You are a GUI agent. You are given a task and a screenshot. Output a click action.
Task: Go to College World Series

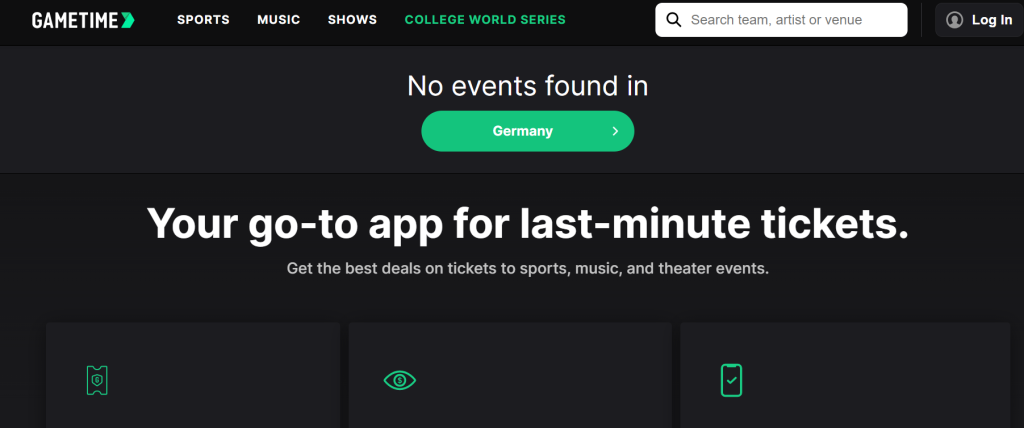[x=485, y=20]
